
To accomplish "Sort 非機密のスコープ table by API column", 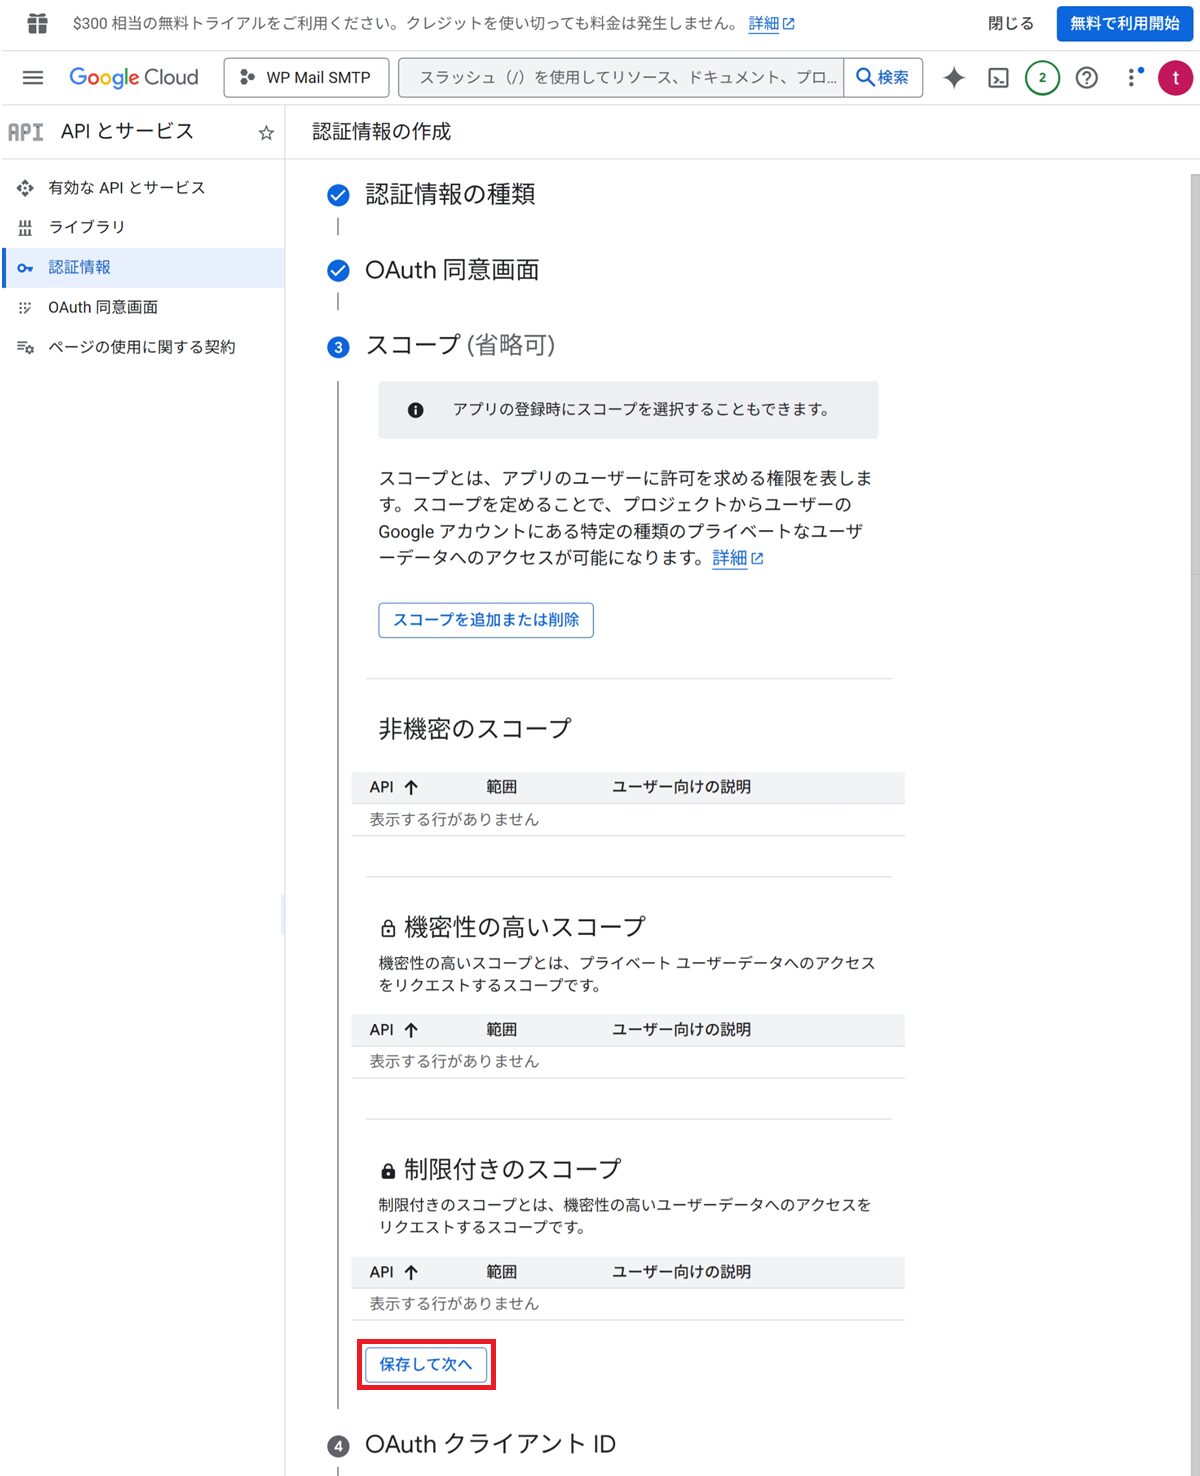I will 393,787.
